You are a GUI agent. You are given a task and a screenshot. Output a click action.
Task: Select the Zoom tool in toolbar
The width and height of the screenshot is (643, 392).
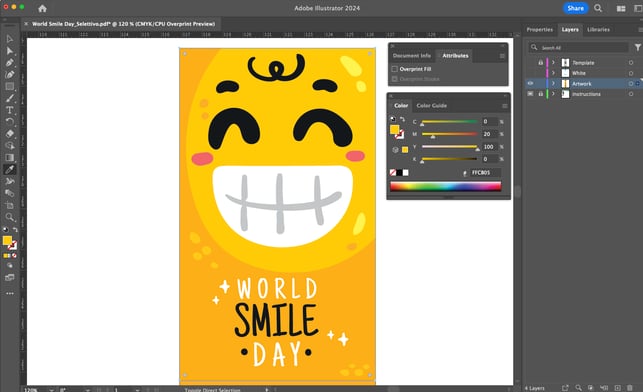click(x=9, y=217)
